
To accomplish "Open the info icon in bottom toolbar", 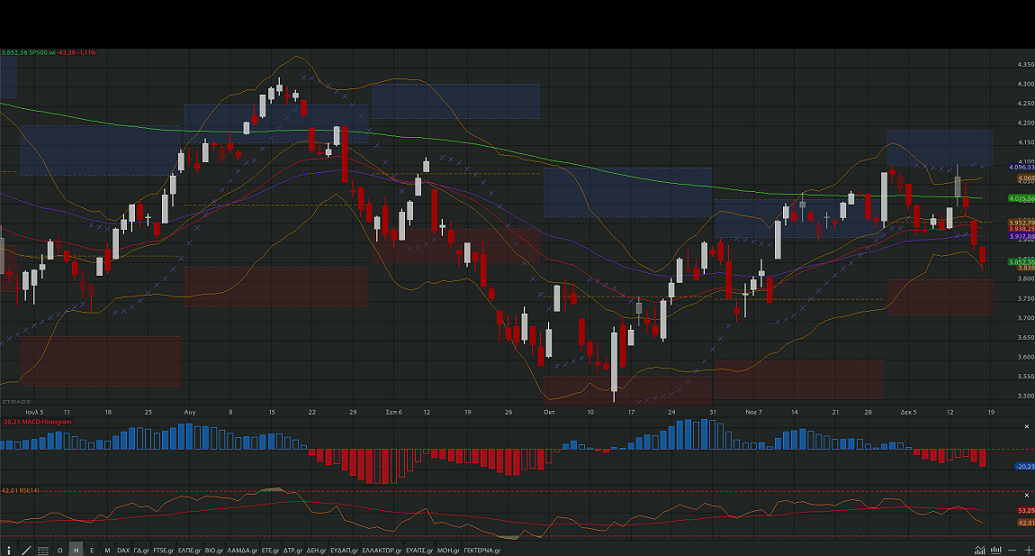I will [x=9, y=550].
